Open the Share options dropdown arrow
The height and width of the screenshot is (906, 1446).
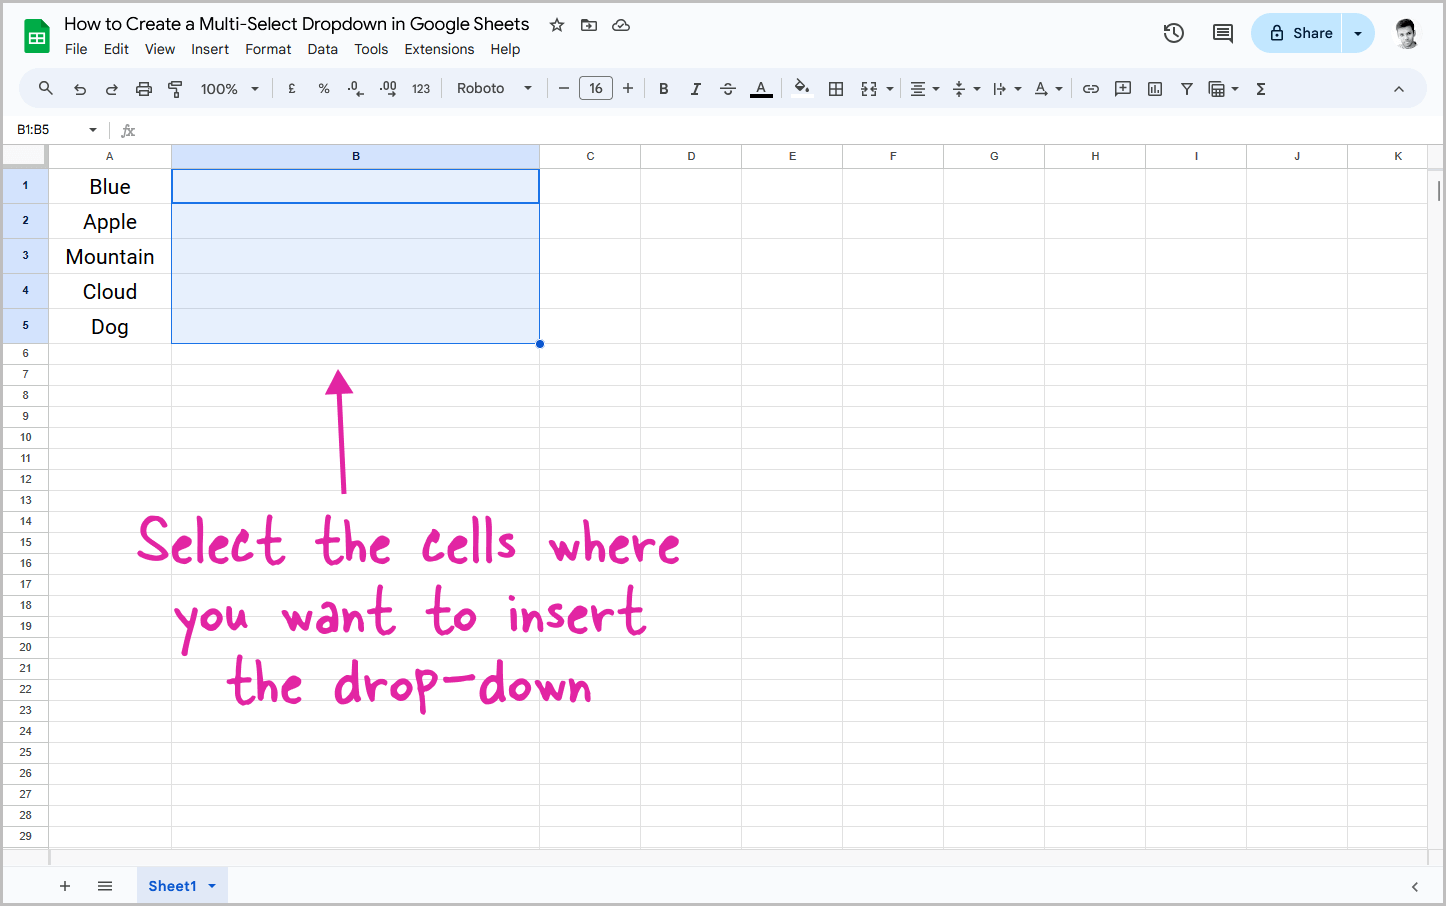tap(1358, 33)
